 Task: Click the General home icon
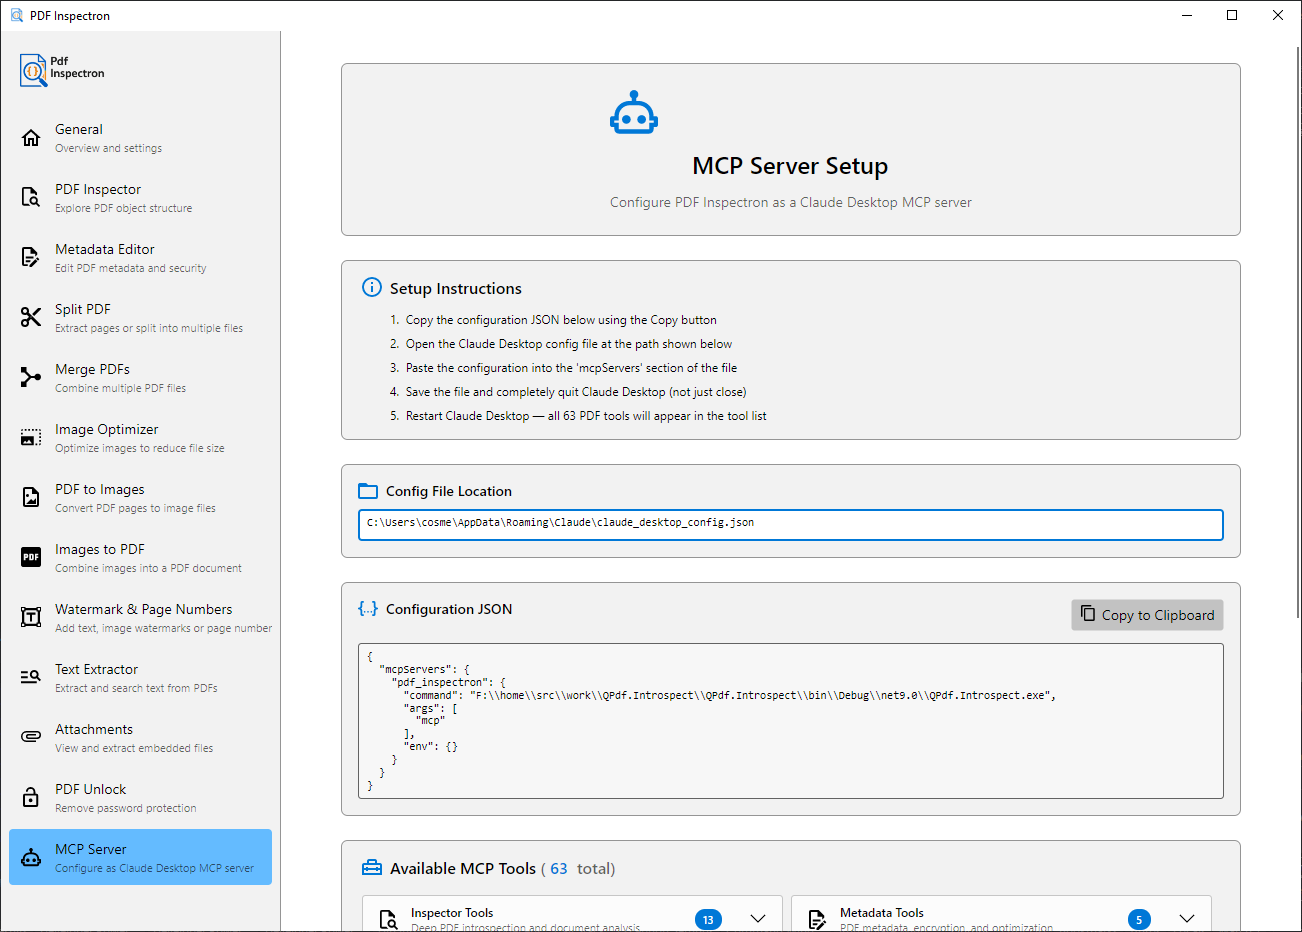pyautogui.click(x=31, y=138)
